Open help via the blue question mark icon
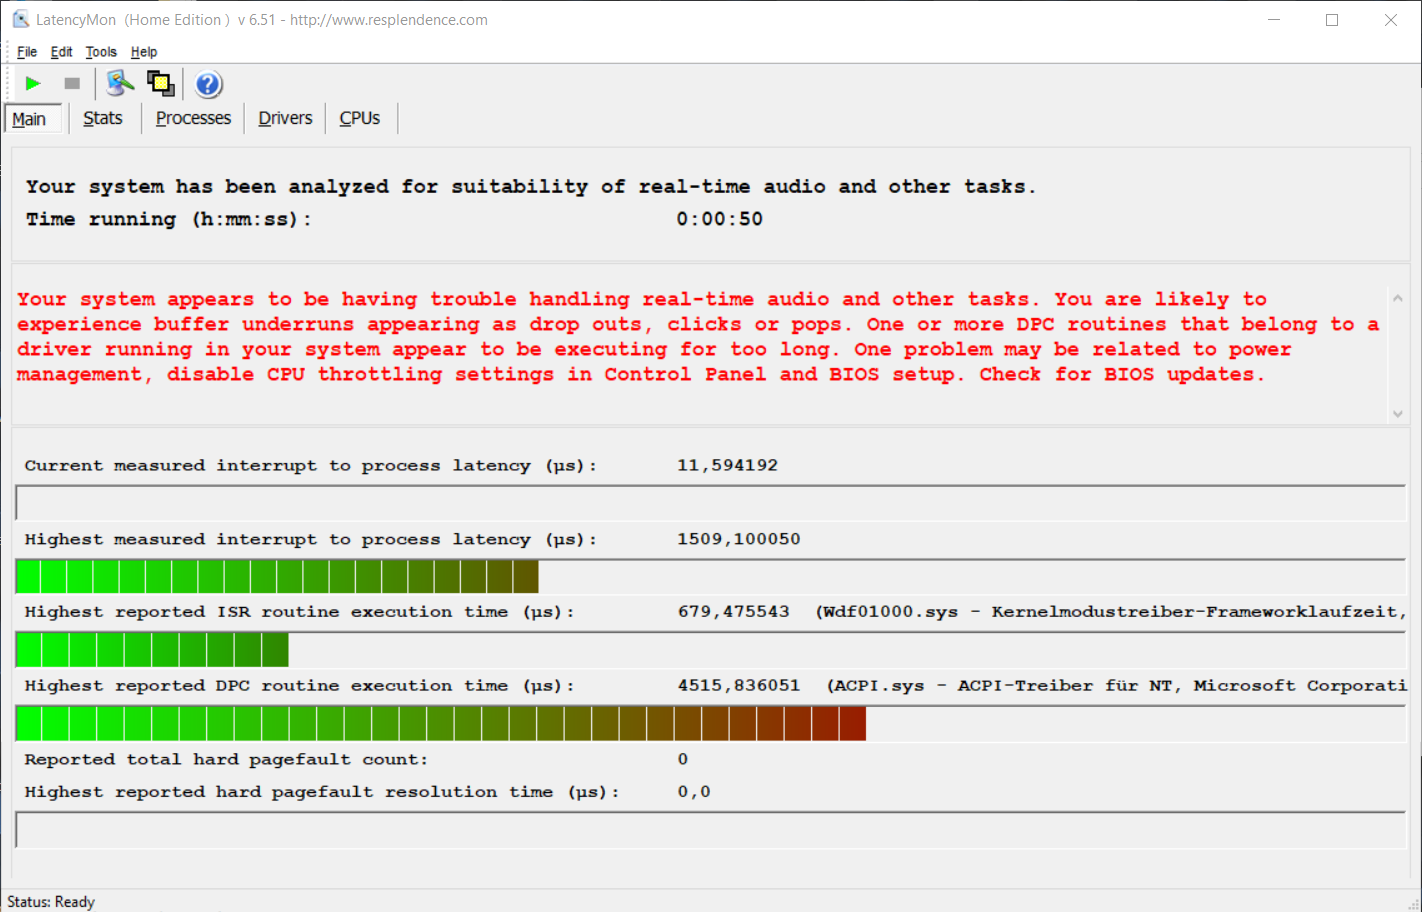The image size is (1422, 912). [x=208, y=85]
